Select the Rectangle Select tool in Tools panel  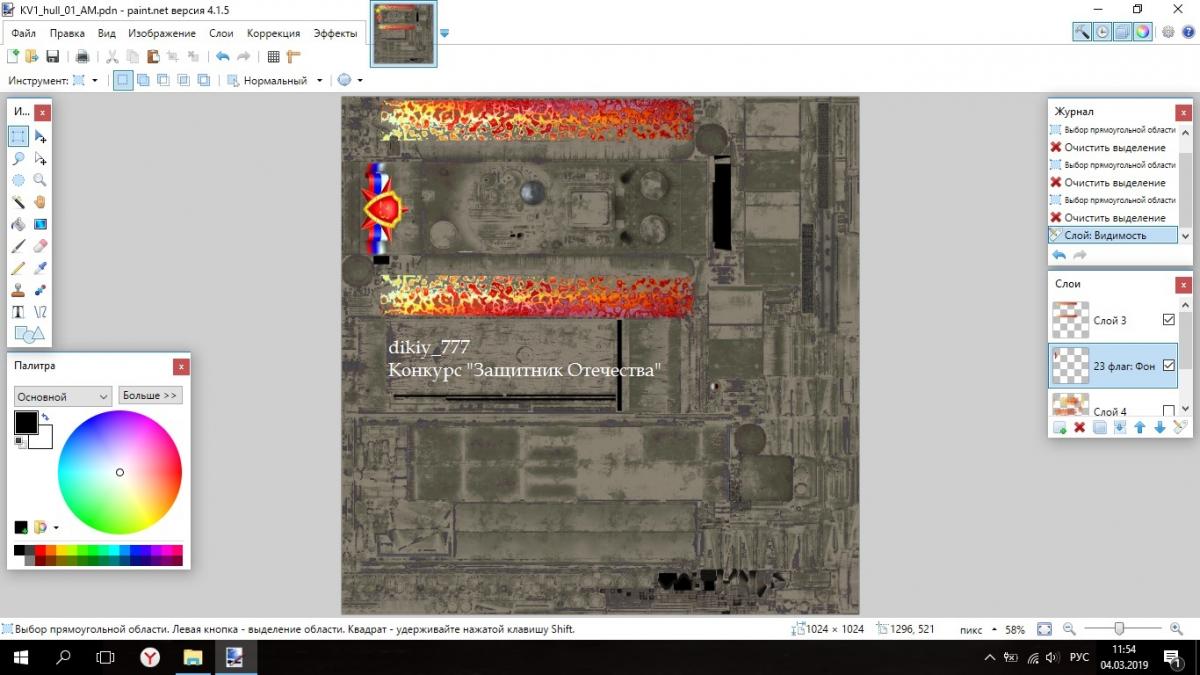point(18,136)
